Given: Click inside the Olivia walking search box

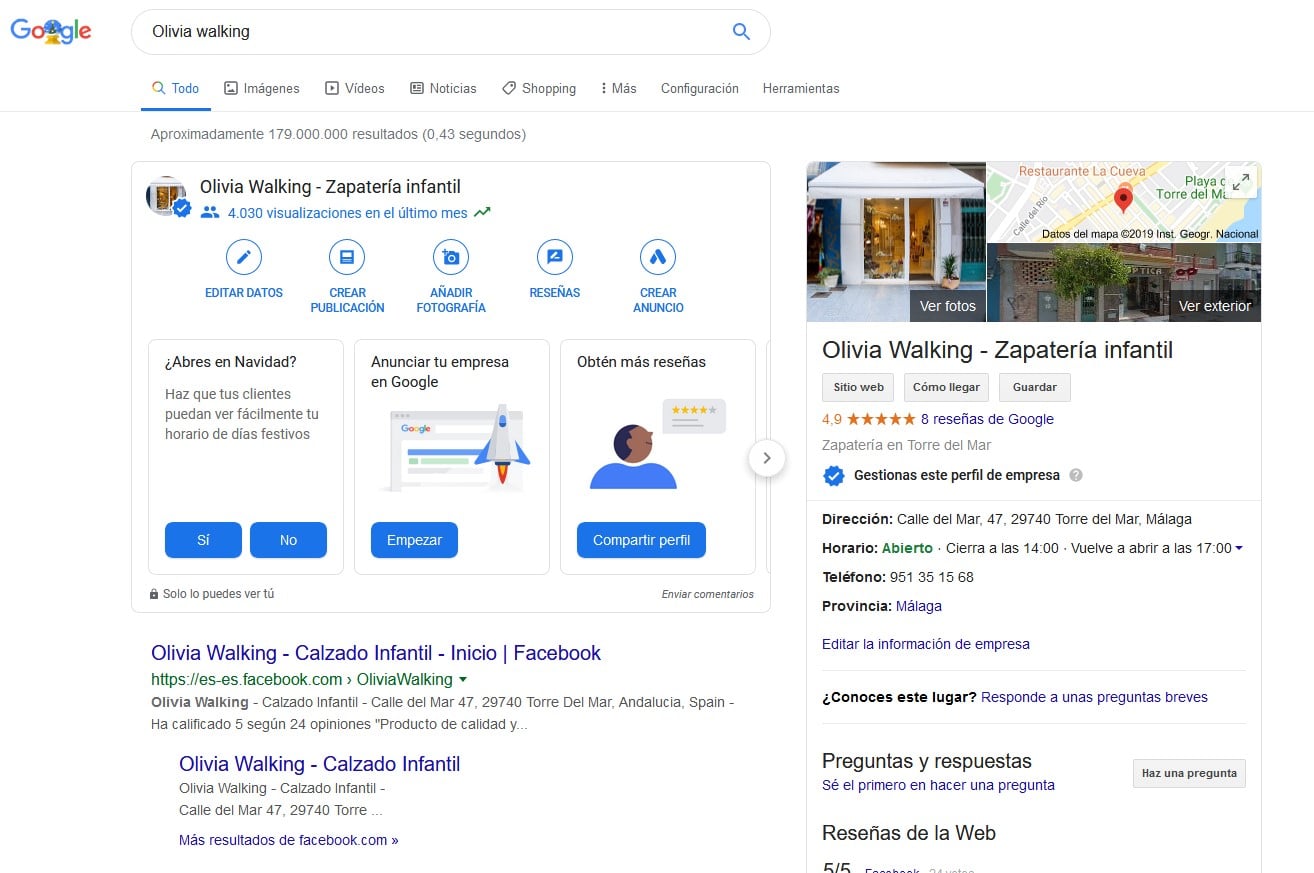Looking at the screenshot, I should [430, 32].
